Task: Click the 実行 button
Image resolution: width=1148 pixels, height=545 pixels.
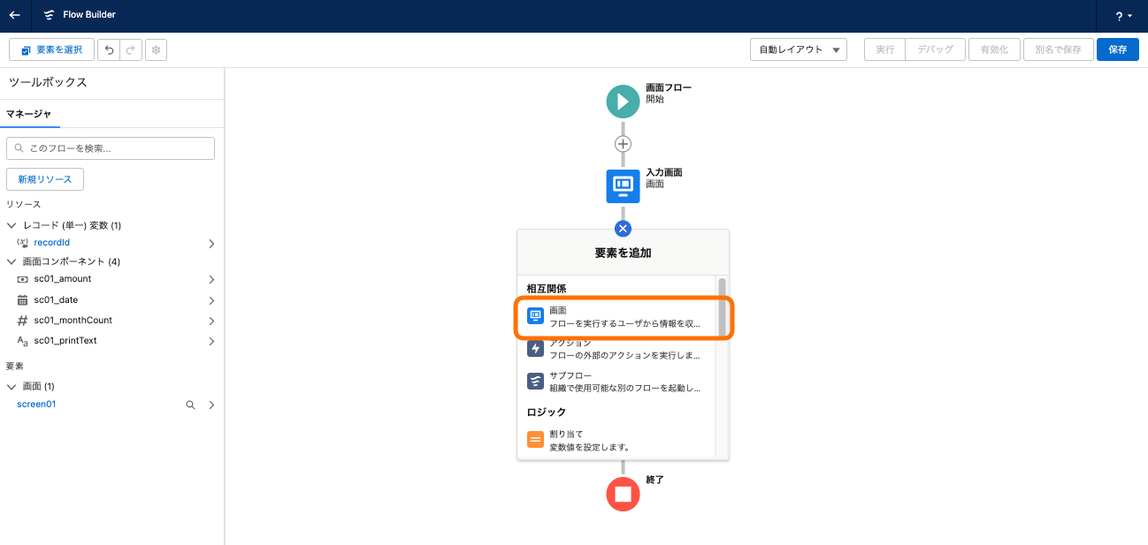Action: pyautogui.click(x=884, y=50)
